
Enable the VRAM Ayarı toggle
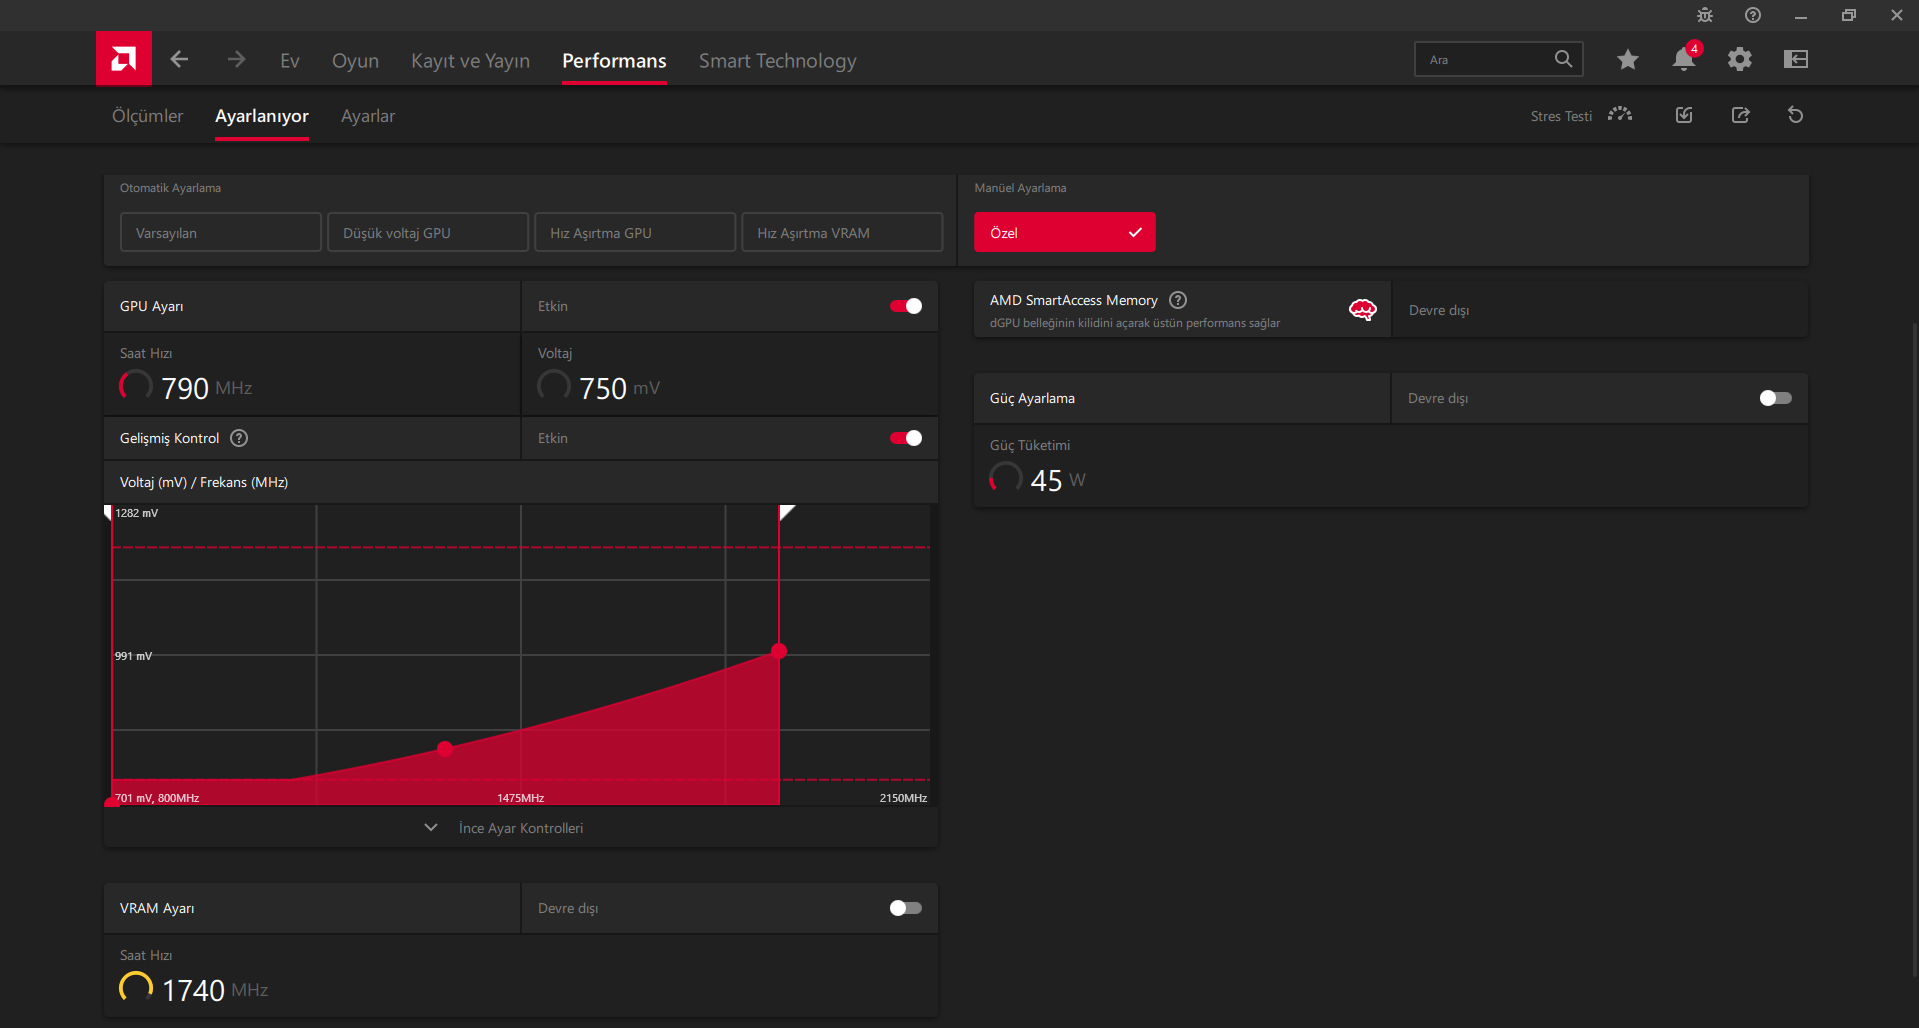(x=906, y=908)
